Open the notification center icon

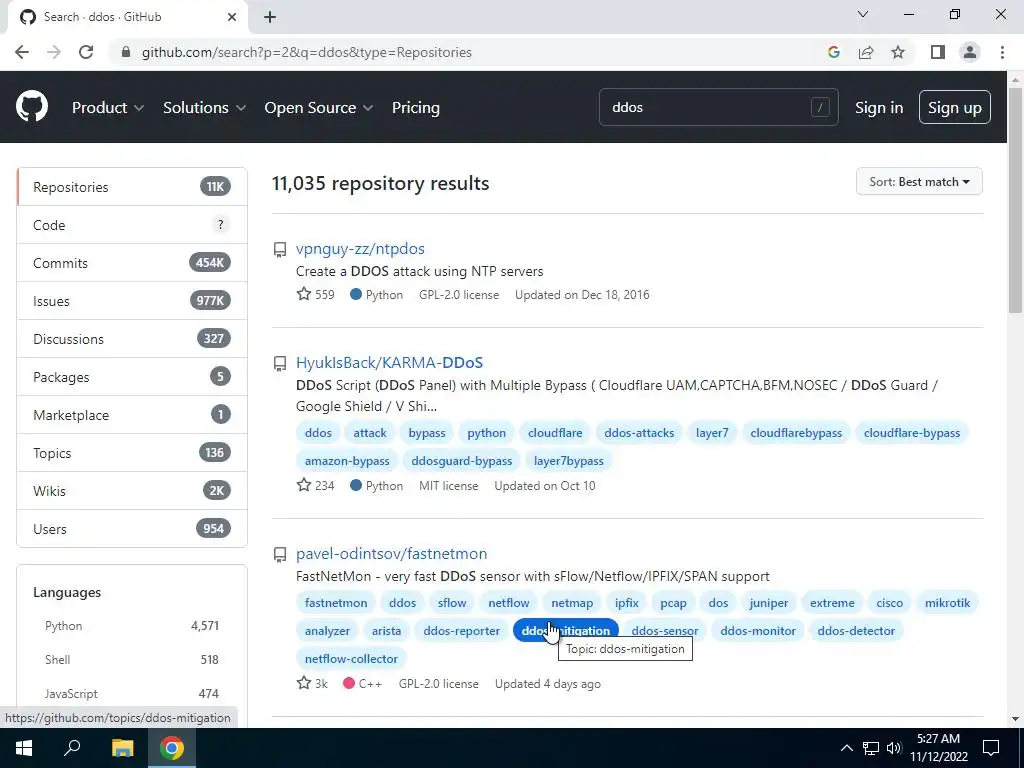tap(991, 748)
